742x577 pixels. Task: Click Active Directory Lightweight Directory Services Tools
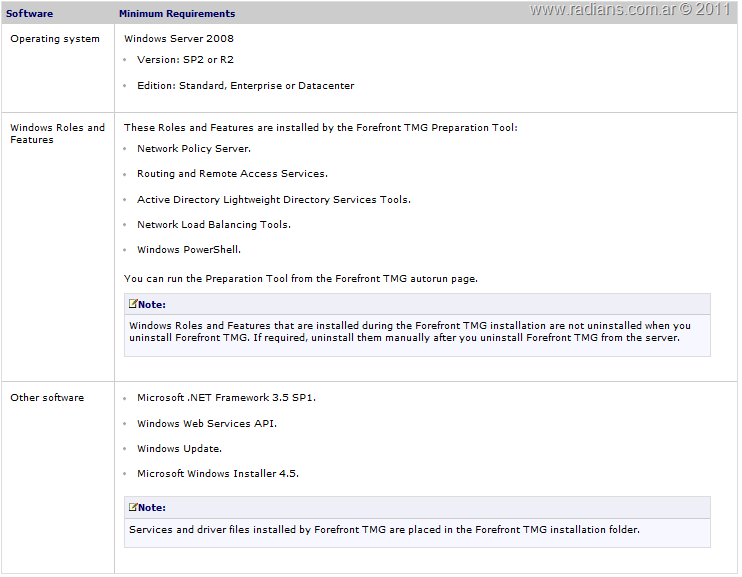click(273, 200)
